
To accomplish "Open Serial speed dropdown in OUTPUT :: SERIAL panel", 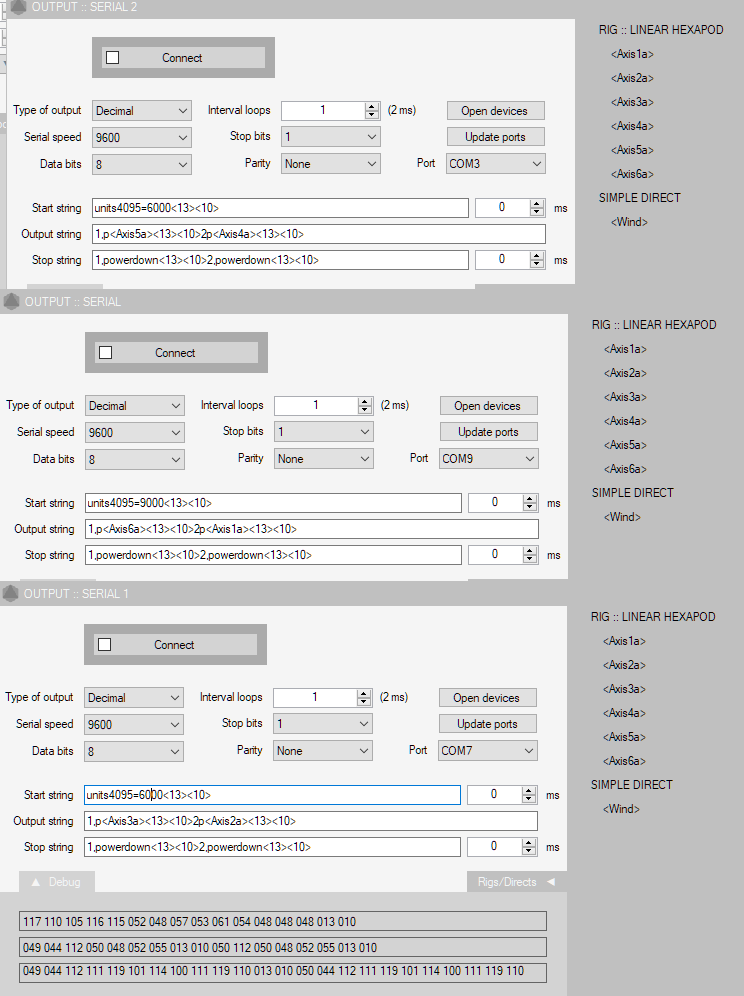I will [x=135, y=433].
